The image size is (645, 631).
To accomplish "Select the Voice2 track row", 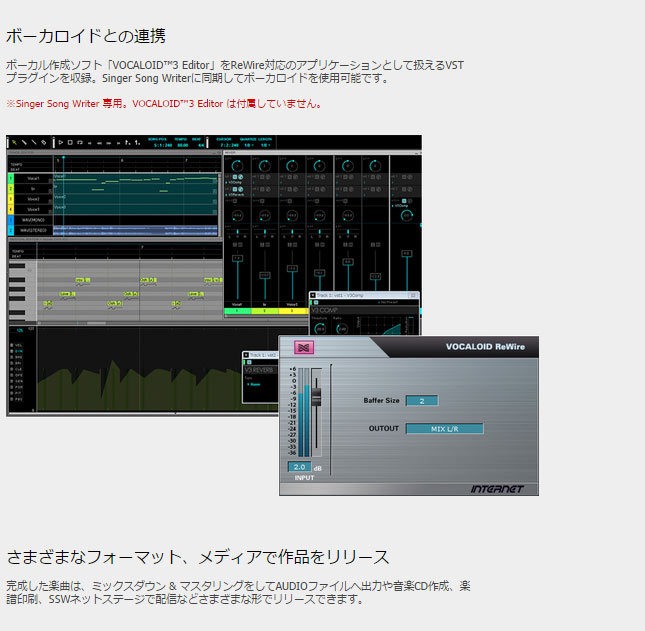I will (x=33, y=199).
